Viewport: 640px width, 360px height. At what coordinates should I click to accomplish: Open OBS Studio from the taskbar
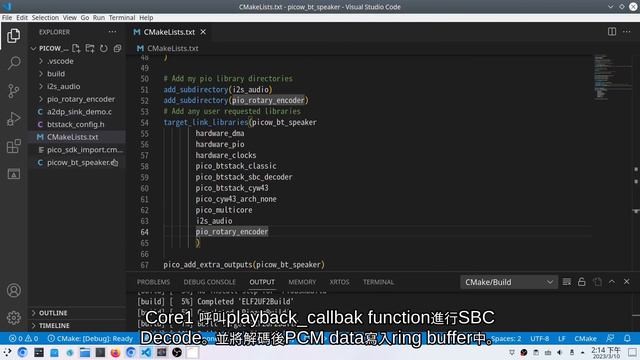pos(177,352)
